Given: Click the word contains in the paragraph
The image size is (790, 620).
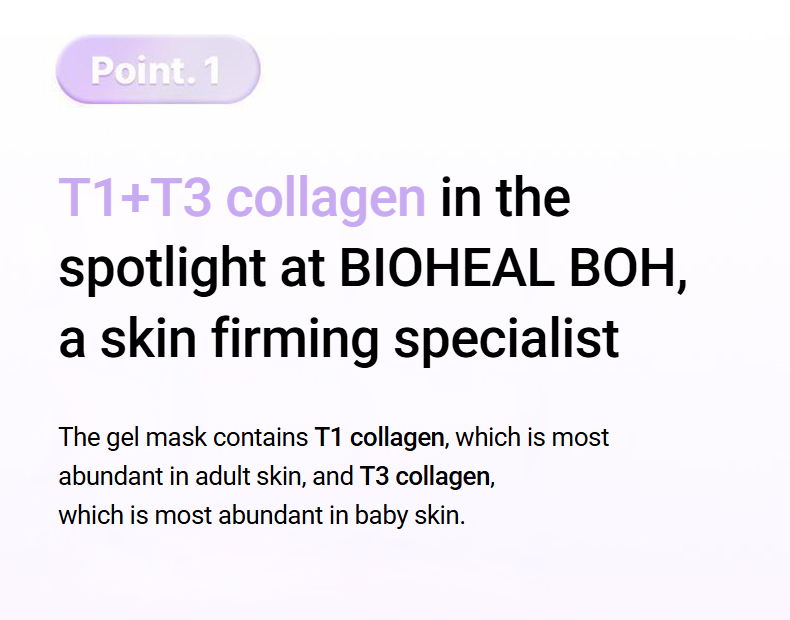Looking at the screenshot, I should [x=260, y=437].
